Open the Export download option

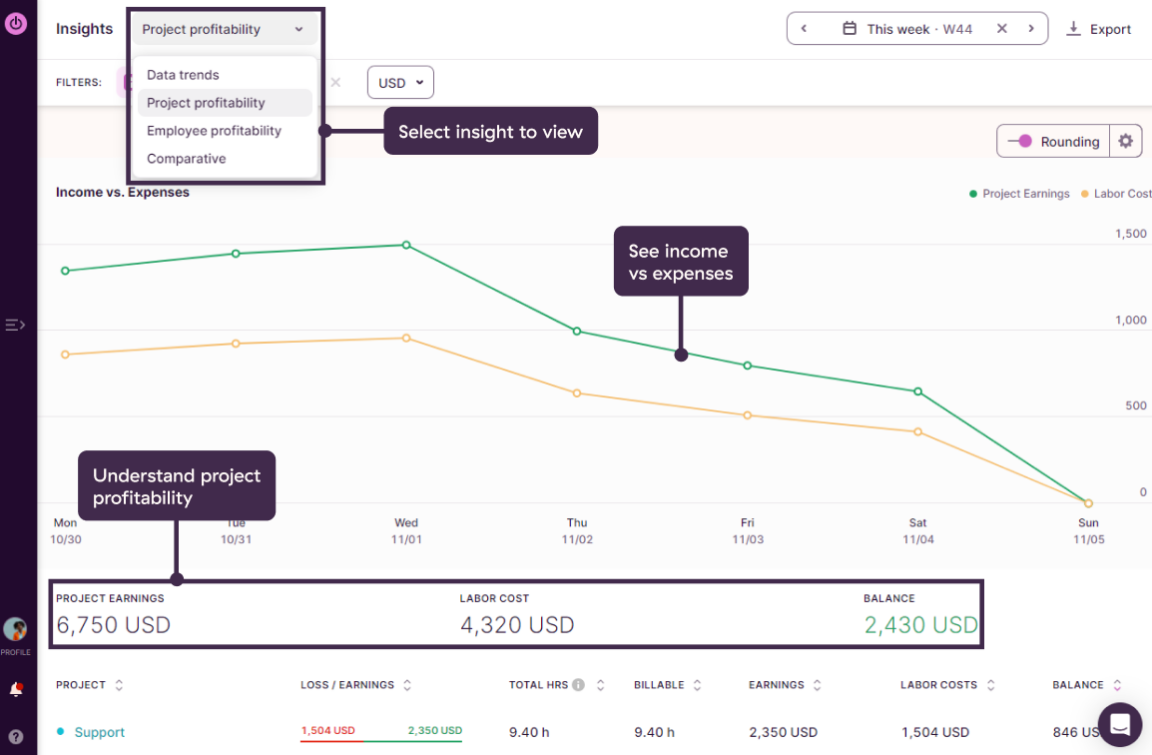pos(1098,28)
